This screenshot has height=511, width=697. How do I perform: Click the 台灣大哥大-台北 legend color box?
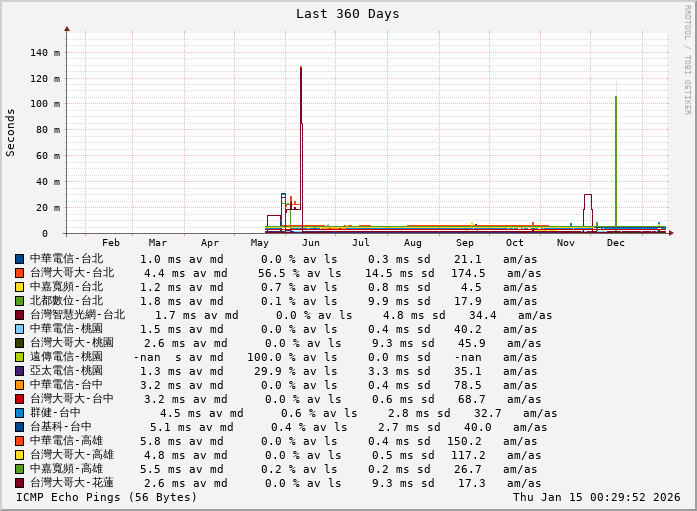20,273
